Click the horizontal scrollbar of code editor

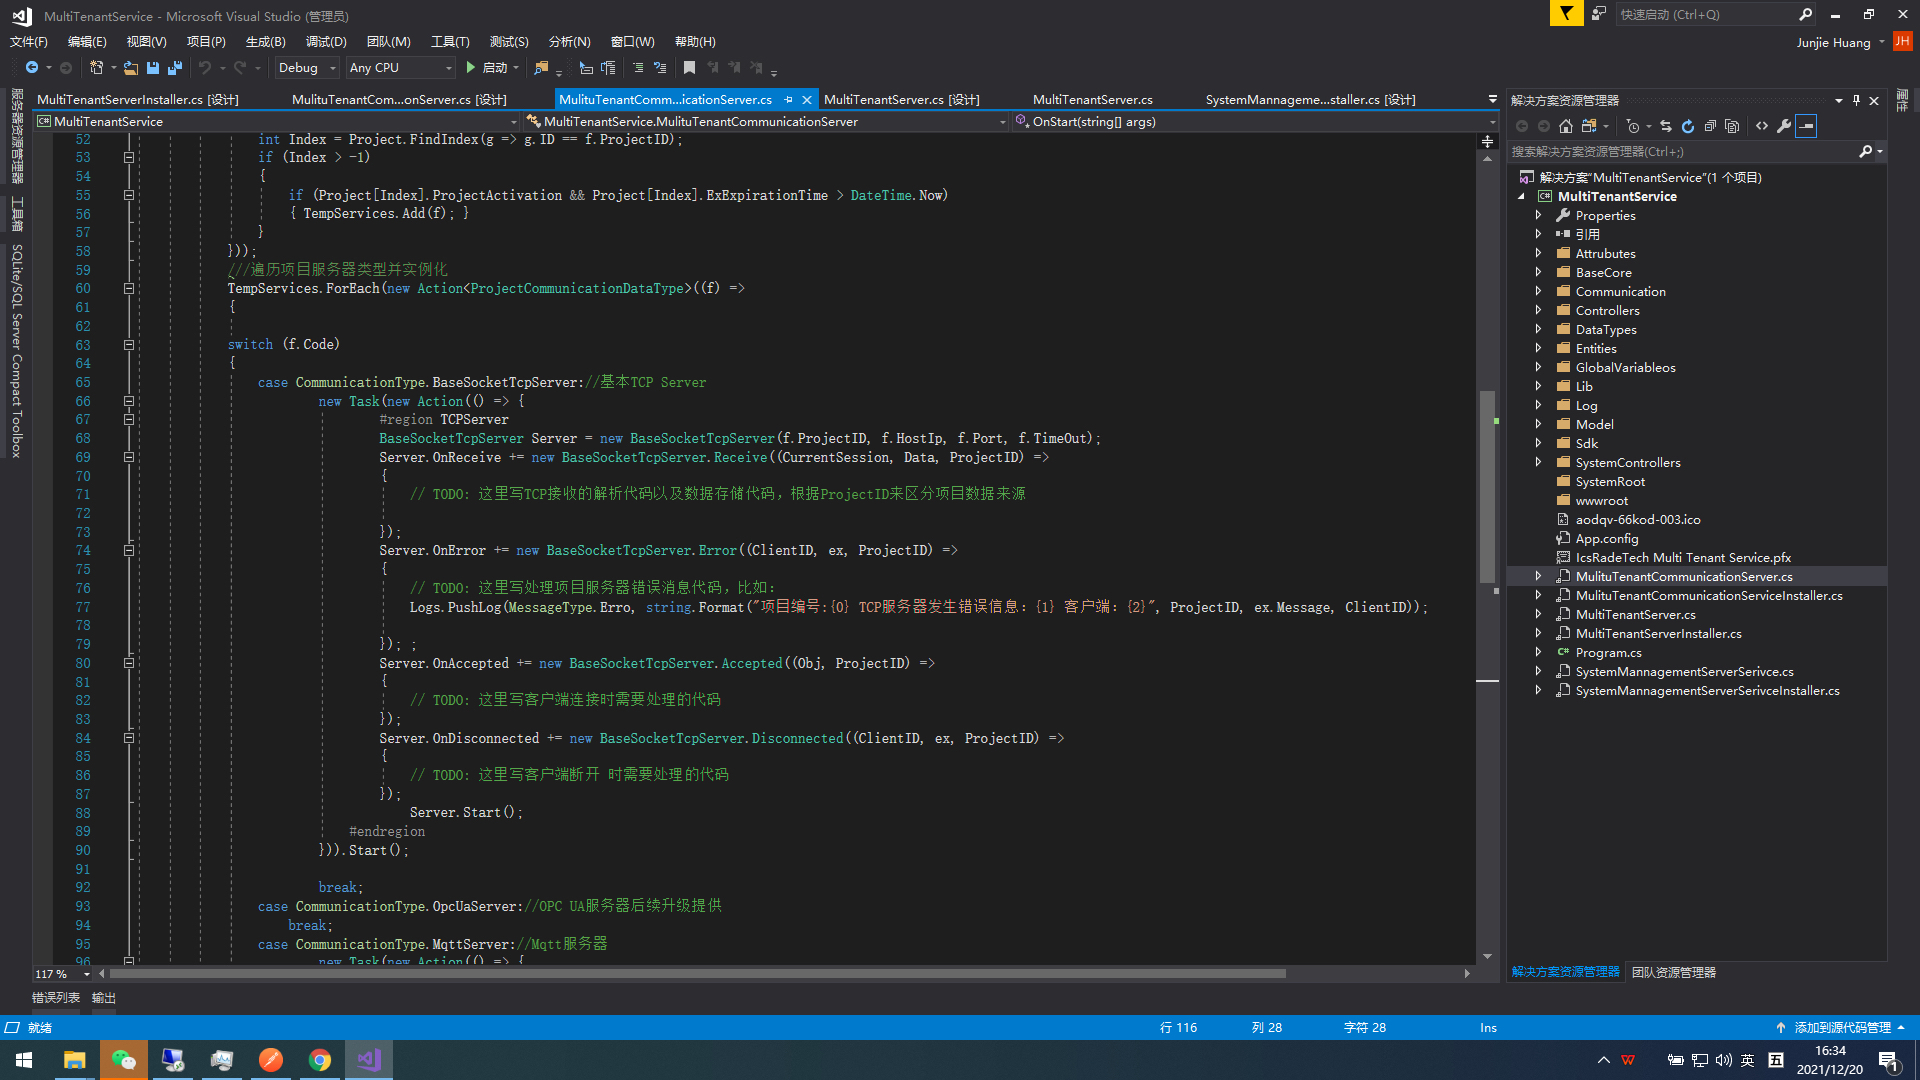coord(700,974)
